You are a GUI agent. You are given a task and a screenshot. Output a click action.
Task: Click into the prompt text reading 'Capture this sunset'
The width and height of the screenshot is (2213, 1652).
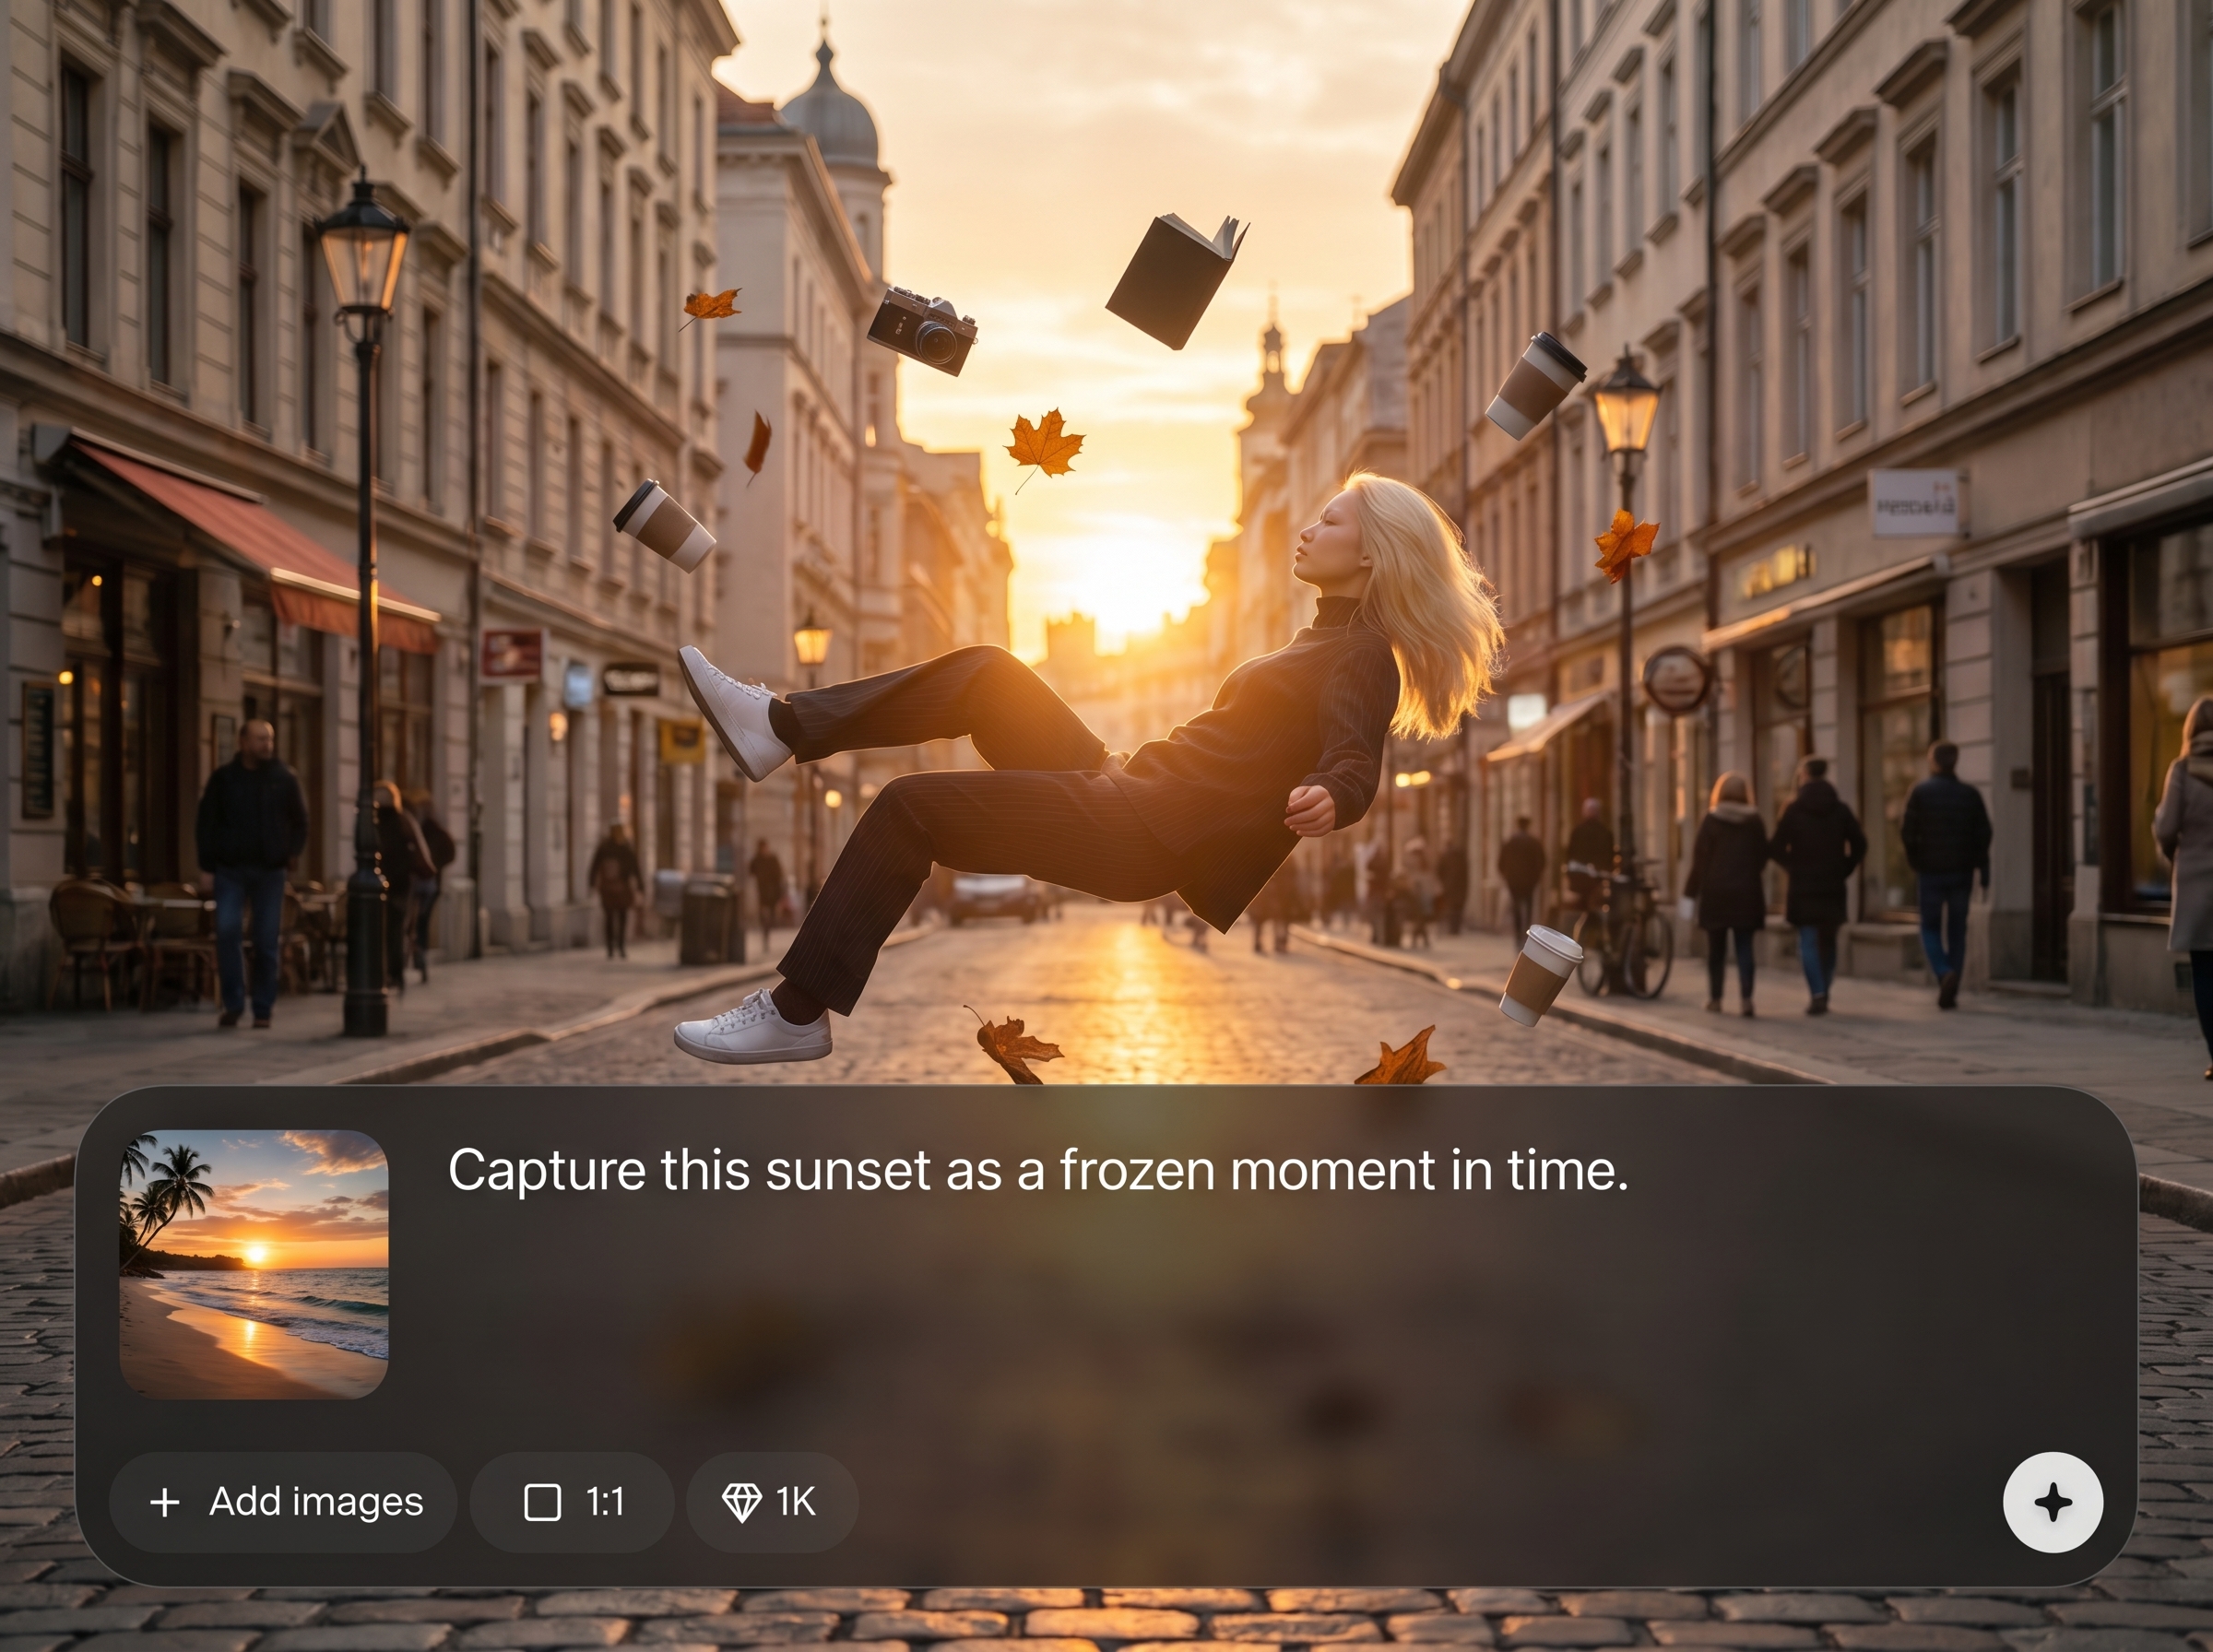[689, 1170]
